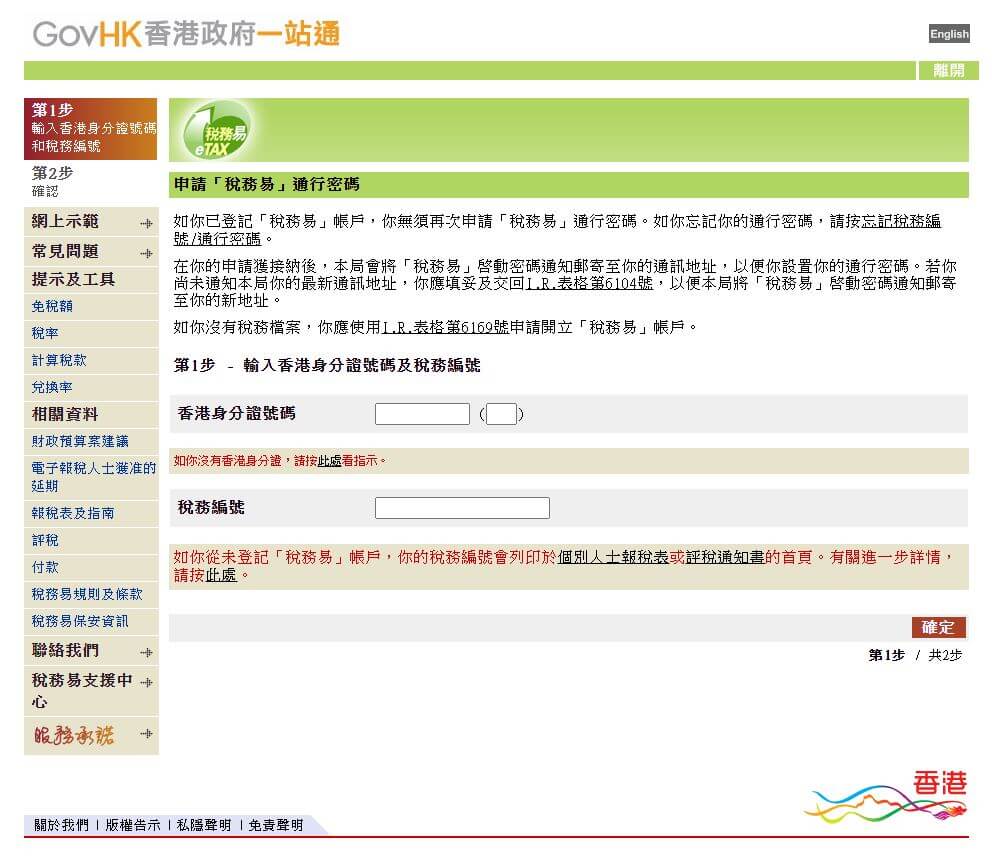Screen dimensions: 1004x865
Task: Click the GovHK 香港政府一站通 logo
Action: (186, 34)
